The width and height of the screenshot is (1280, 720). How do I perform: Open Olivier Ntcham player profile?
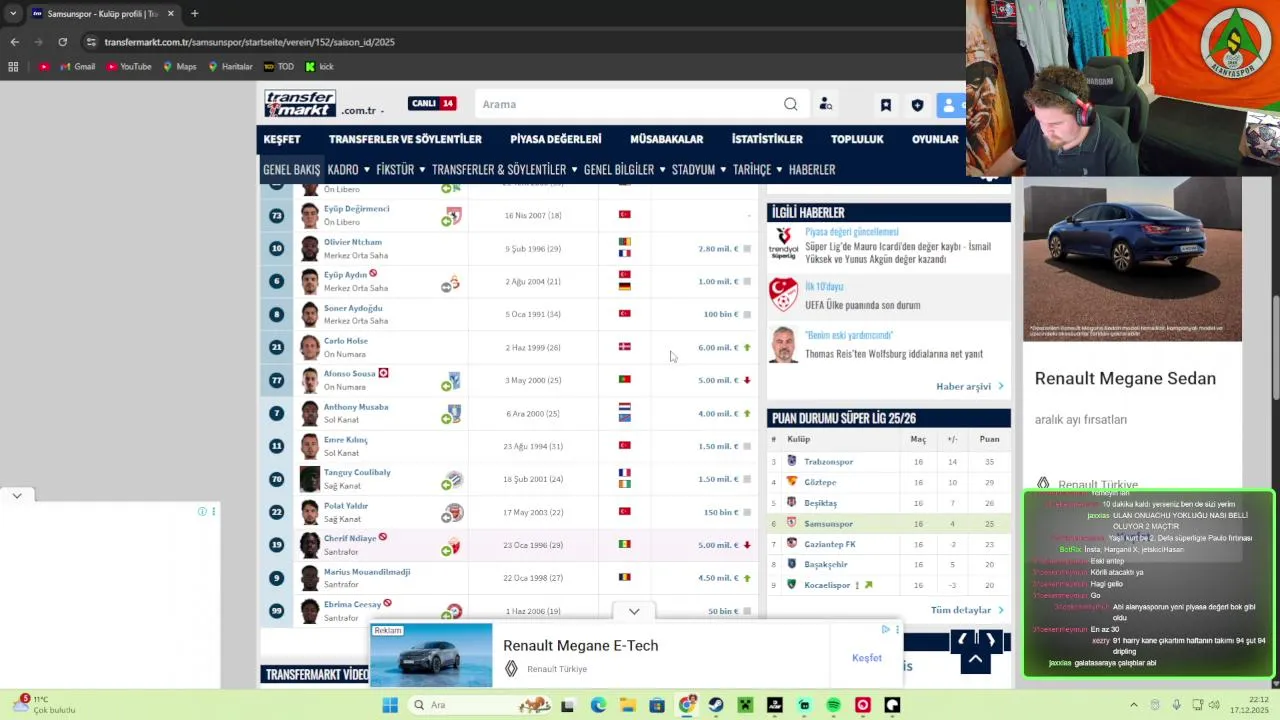[353, 242]
